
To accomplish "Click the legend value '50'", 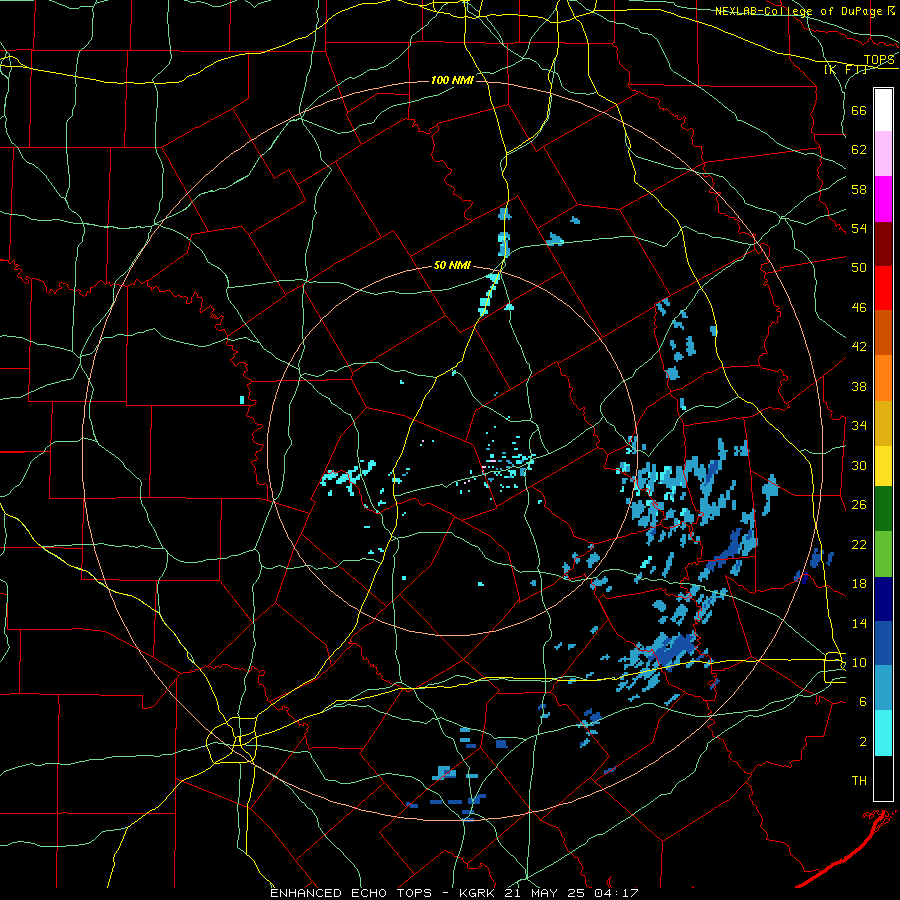I will click(x=859, y=268).
